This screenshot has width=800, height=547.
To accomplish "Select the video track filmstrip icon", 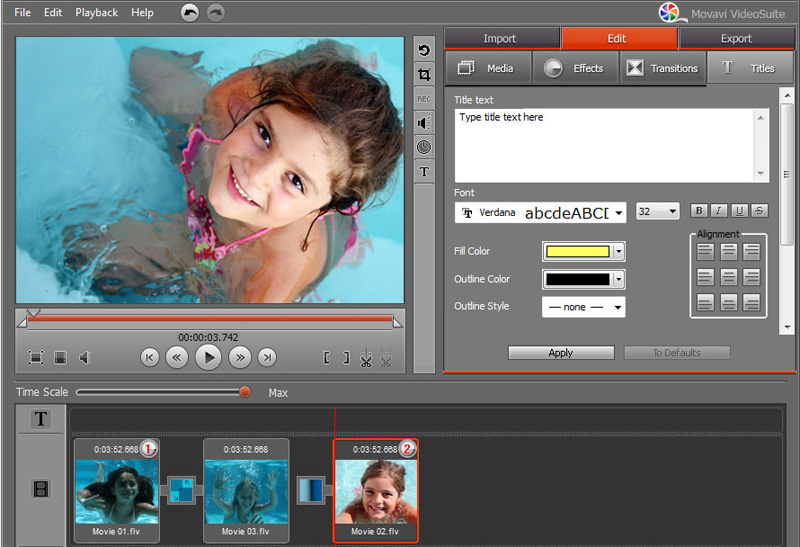I will pyautogui.click(x=41, y=489).
